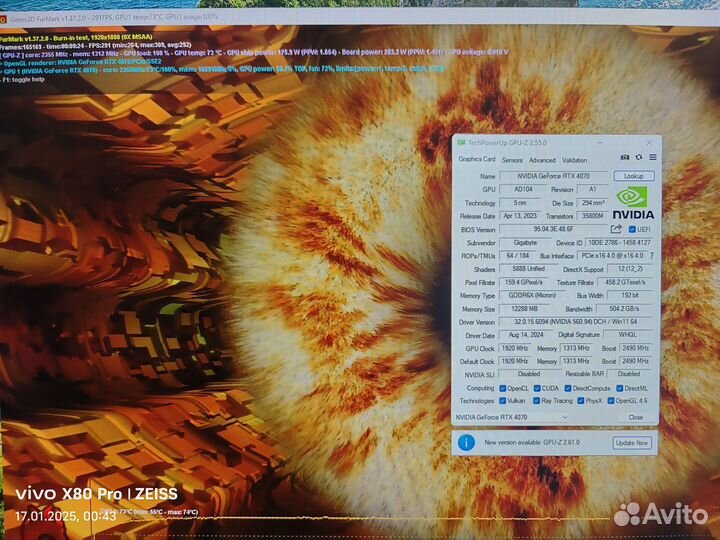Switch to the Sensors tab
This screenshot has height=540, width=720.
512,160
